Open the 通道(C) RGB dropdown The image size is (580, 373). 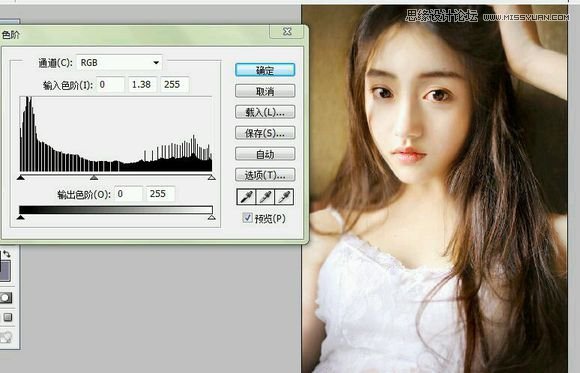click(119, 63)
